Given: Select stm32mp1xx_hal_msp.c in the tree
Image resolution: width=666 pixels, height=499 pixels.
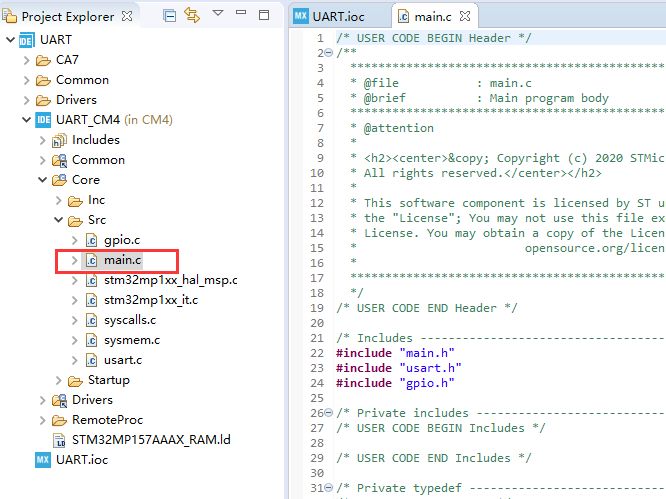Looking at the screenshot, I should pos(171,280).
